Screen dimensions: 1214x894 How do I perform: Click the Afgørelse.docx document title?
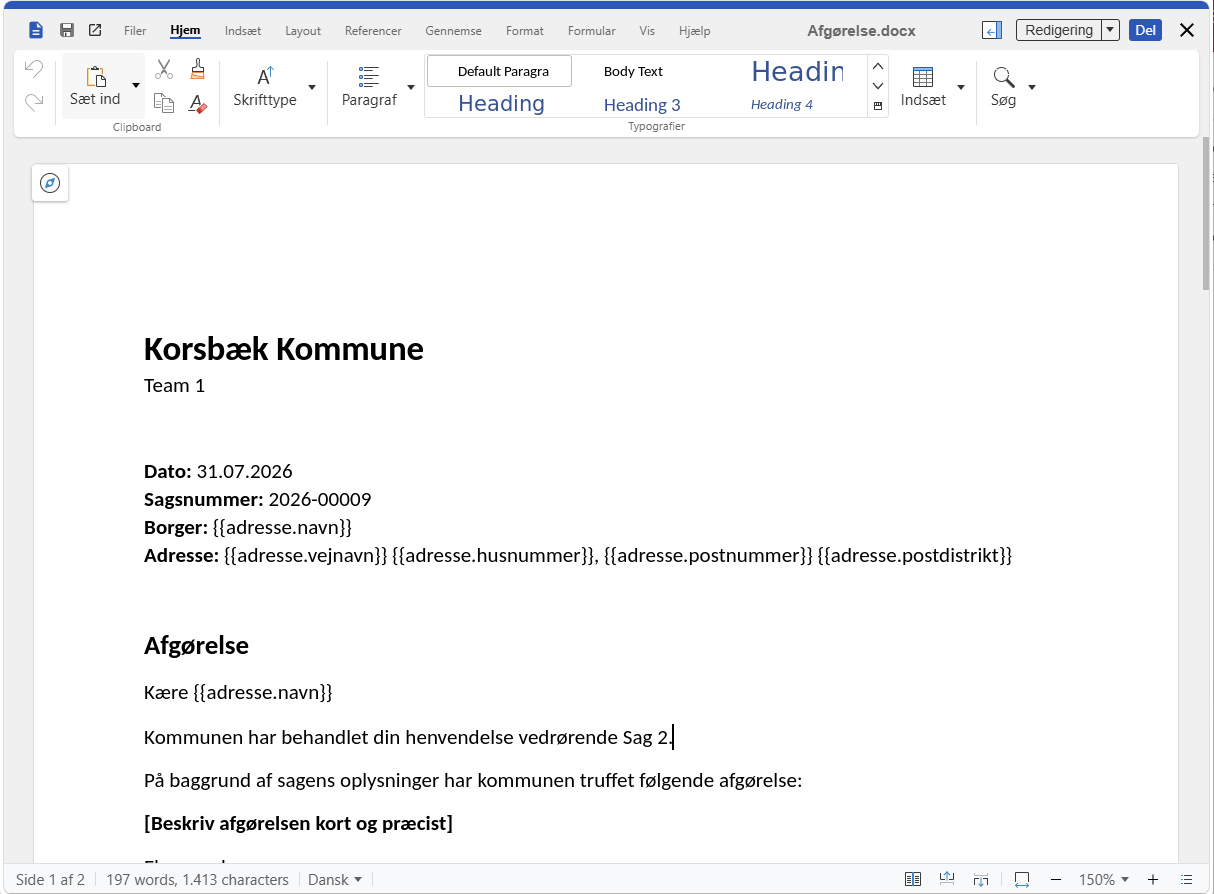pyautogui.click(x=861, y=31)
